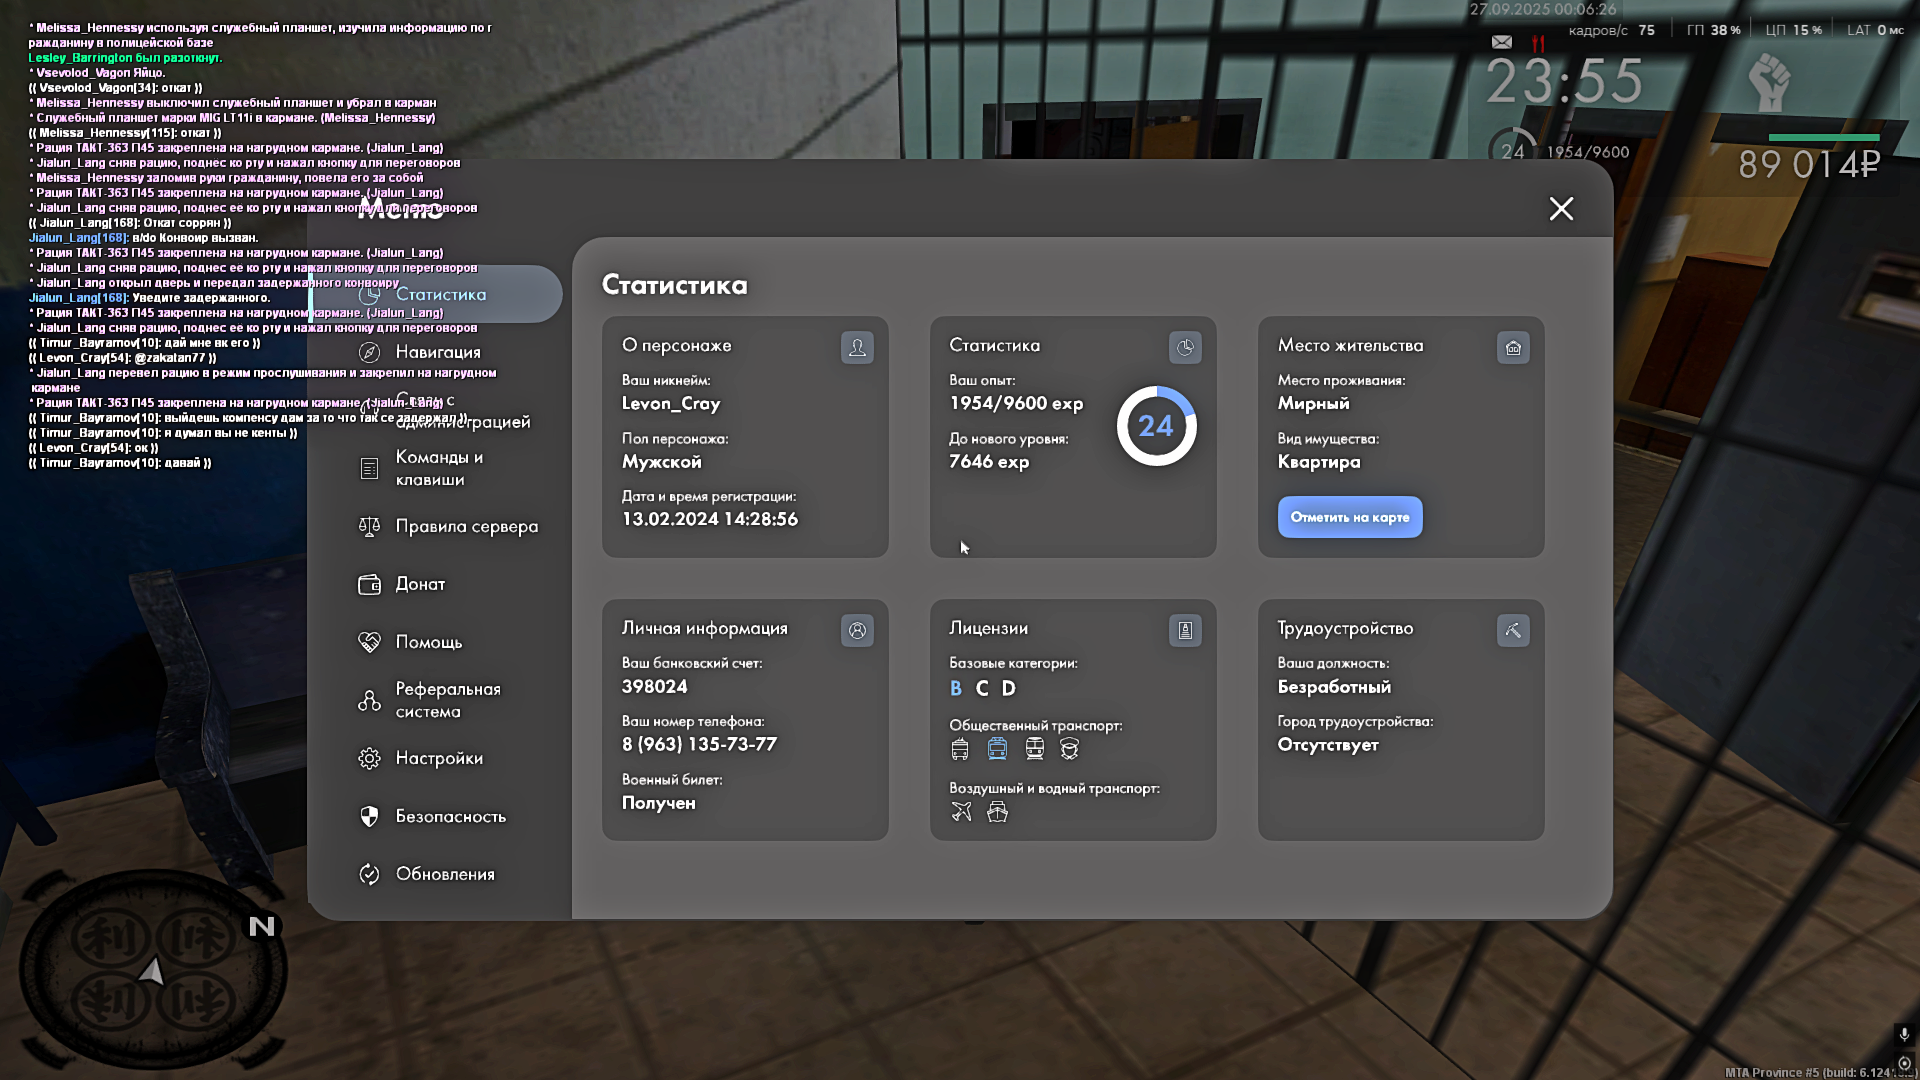Click the pie-chart icon in Статистика card
This screenshot has width=1920, height=1080.
coord(1185,348)
